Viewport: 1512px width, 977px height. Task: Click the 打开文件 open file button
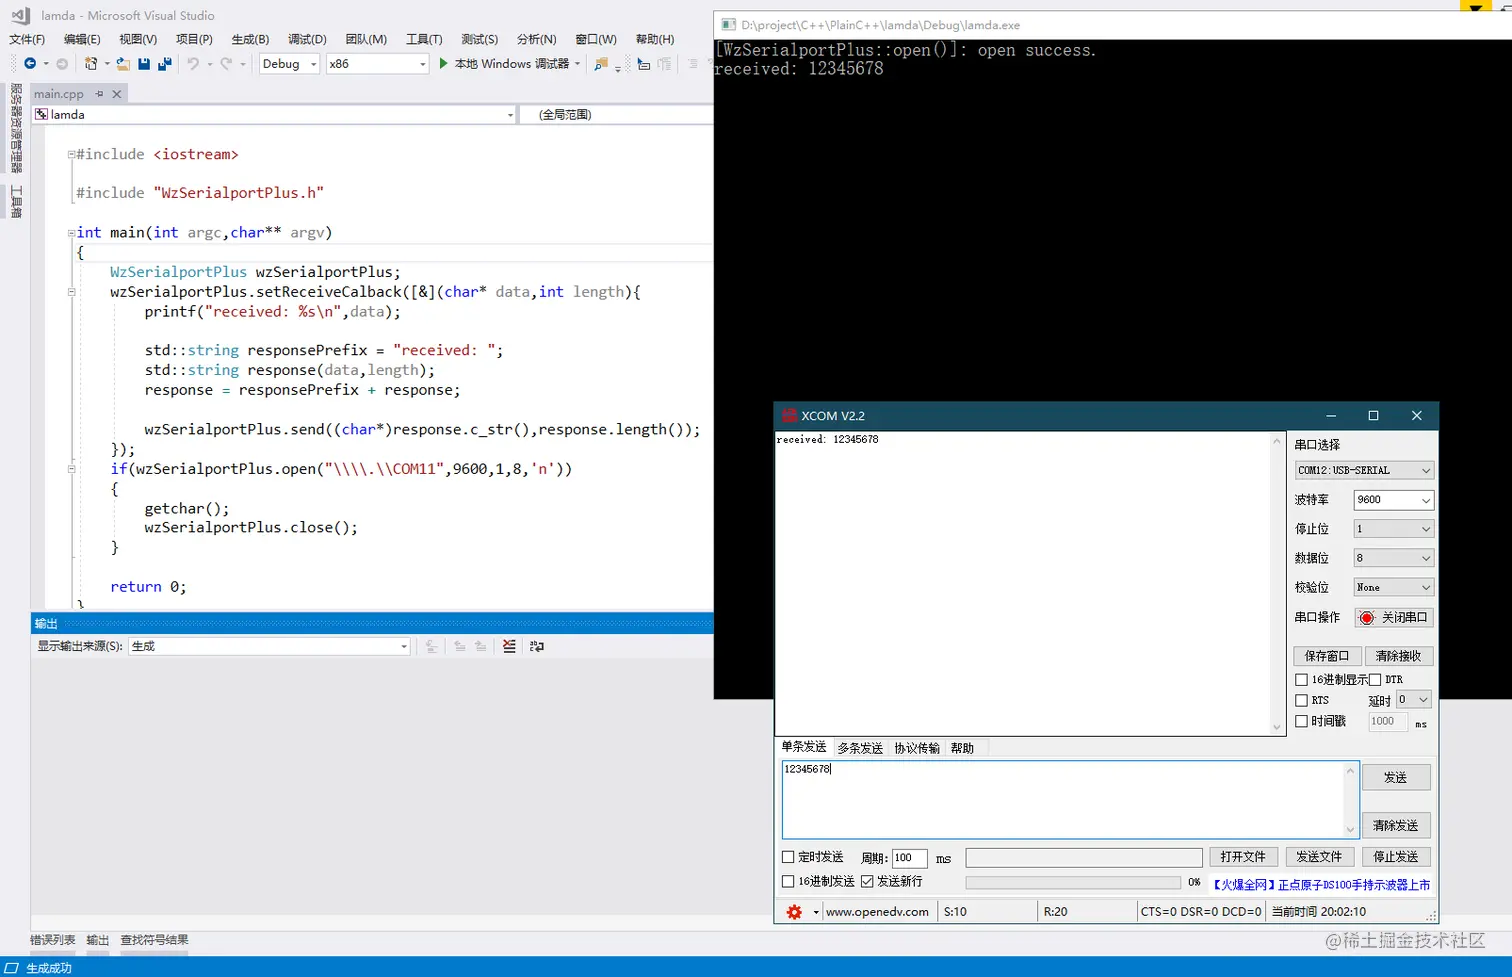1243,857
